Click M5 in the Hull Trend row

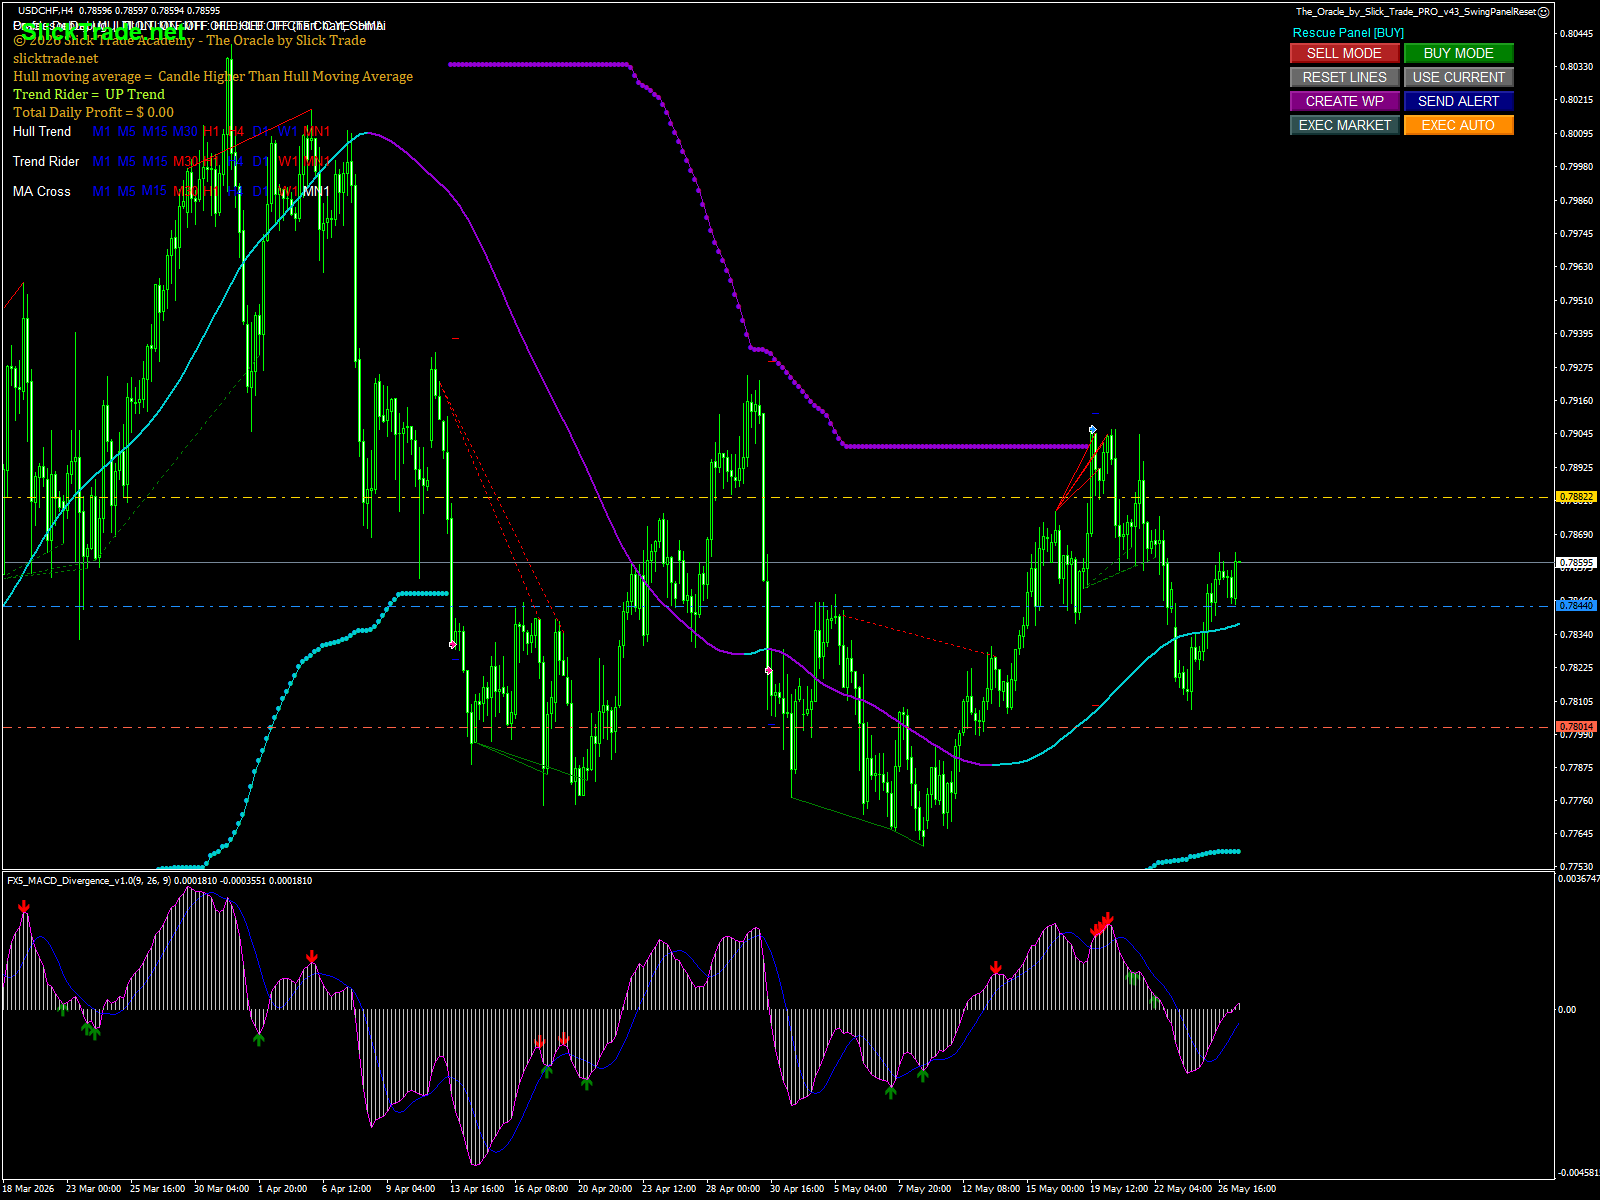point(126,131)
